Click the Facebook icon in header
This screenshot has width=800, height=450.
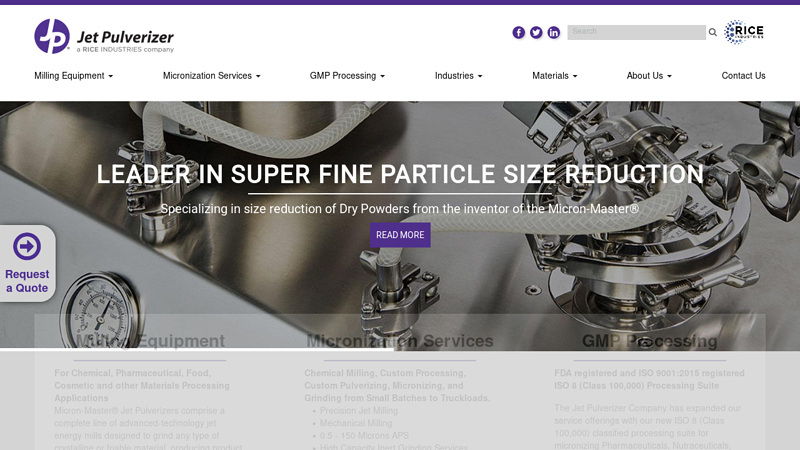[x=519, y=32]
